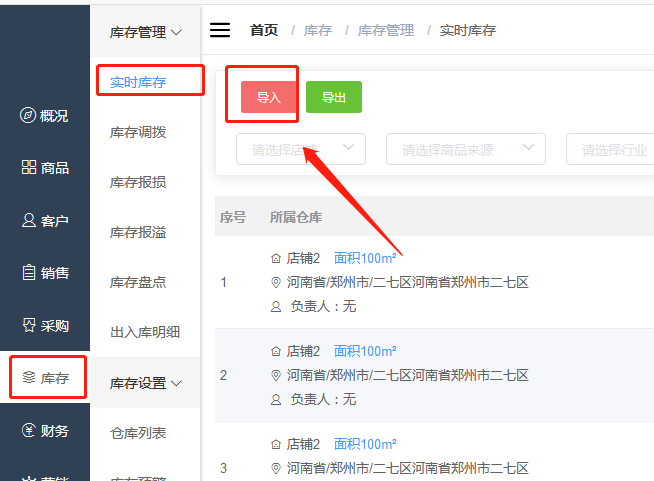Click 面积100m² link in row 1
This screenshot has width=654, height=481.
tap(365, 258)
